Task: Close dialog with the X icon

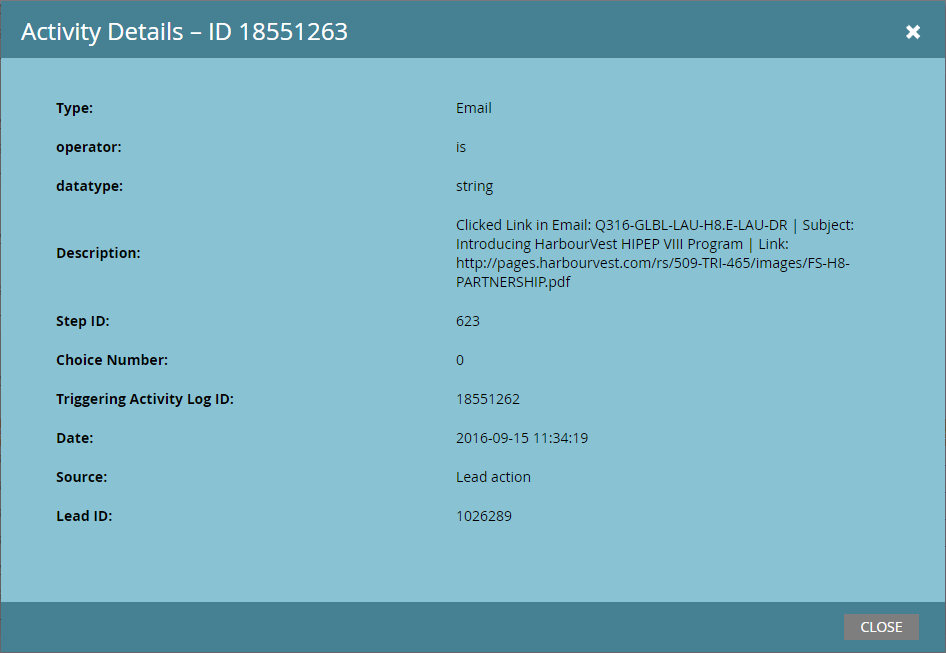Action: (913, 31)
